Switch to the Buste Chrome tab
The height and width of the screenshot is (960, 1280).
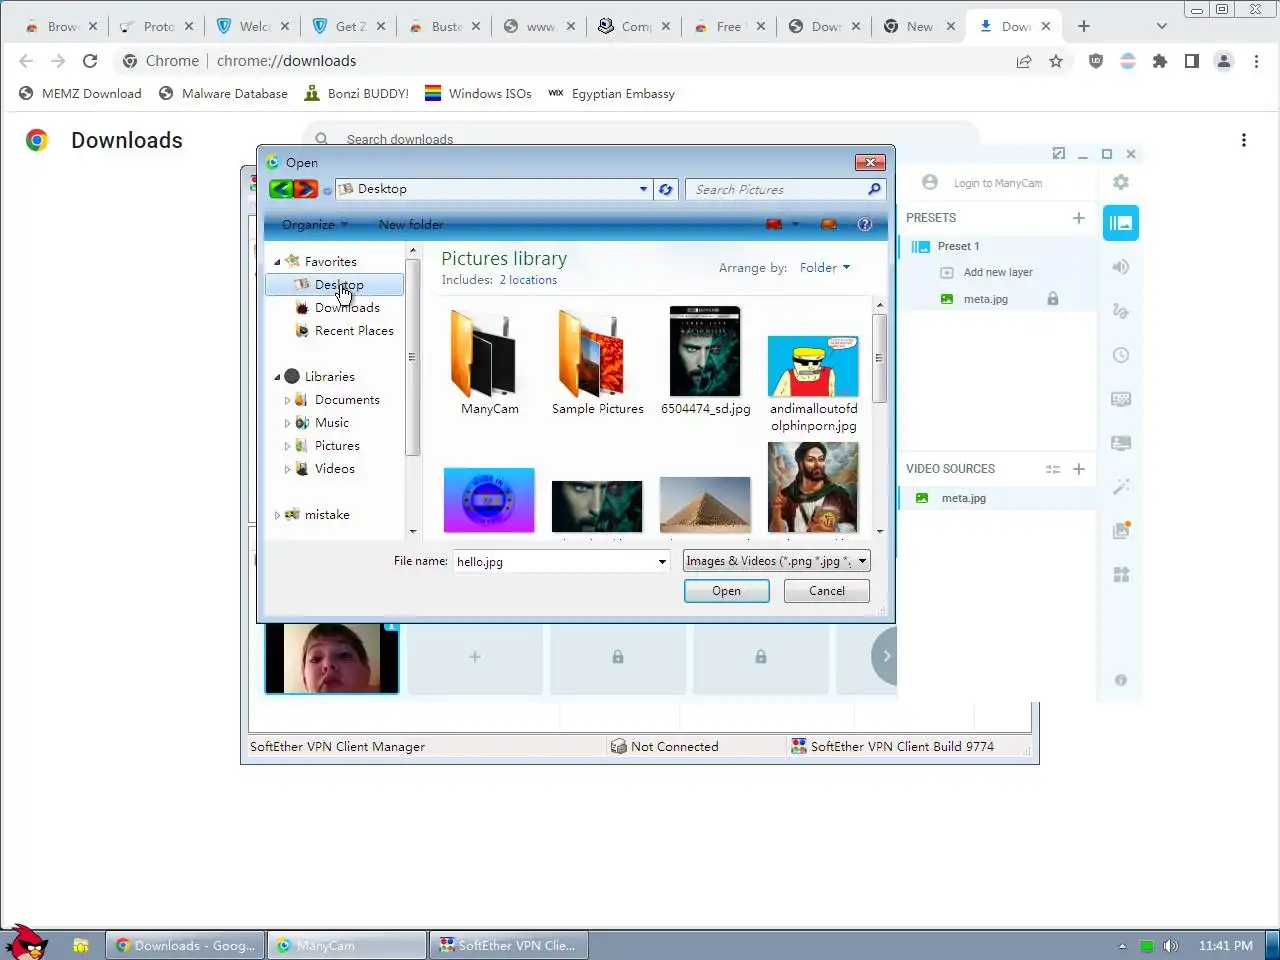pyautogui.click(x=444, y=26)
